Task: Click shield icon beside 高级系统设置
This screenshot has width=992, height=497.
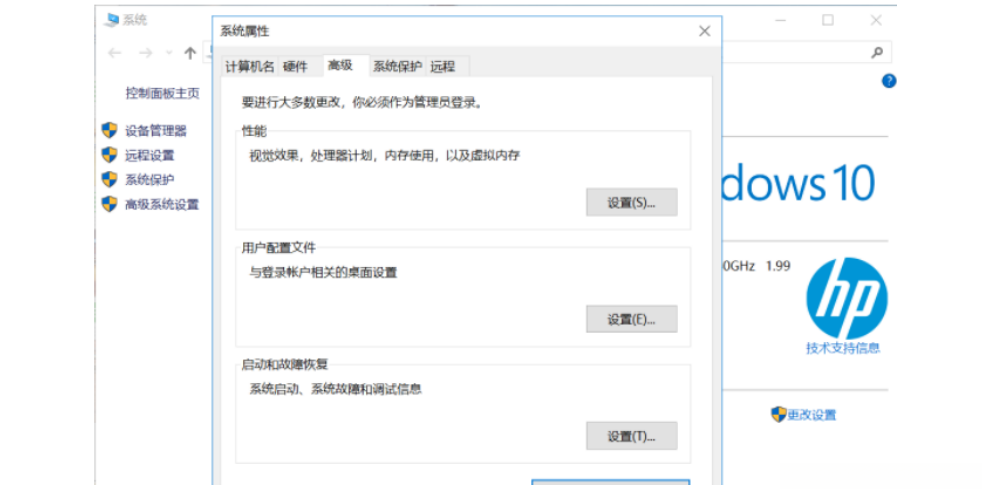Action: coord(109,204)
